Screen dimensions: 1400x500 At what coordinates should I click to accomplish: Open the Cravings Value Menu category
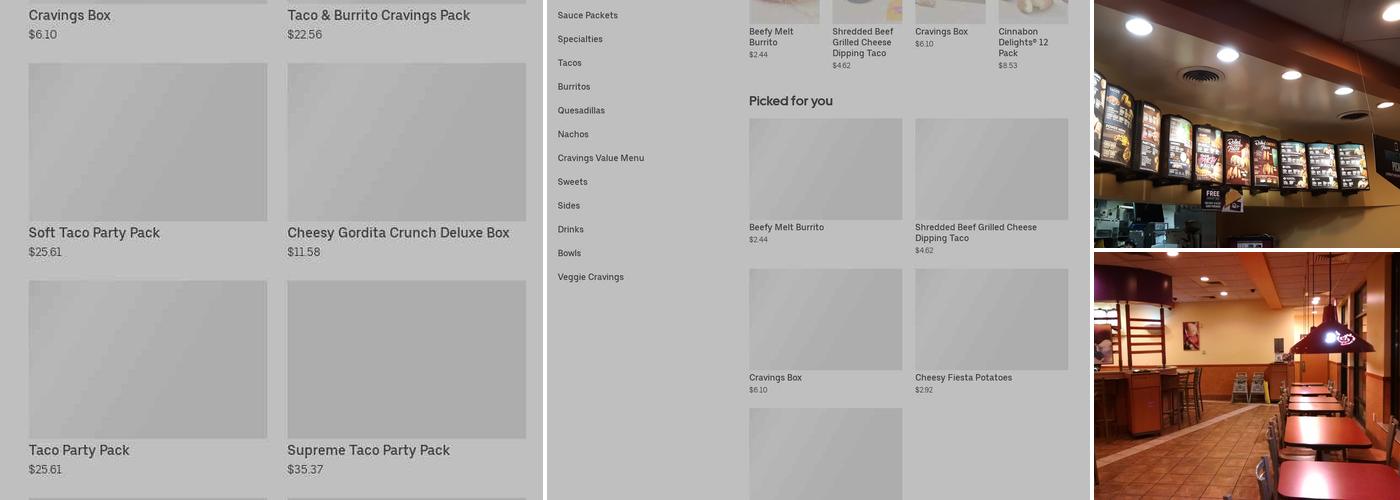coord(600,158)
